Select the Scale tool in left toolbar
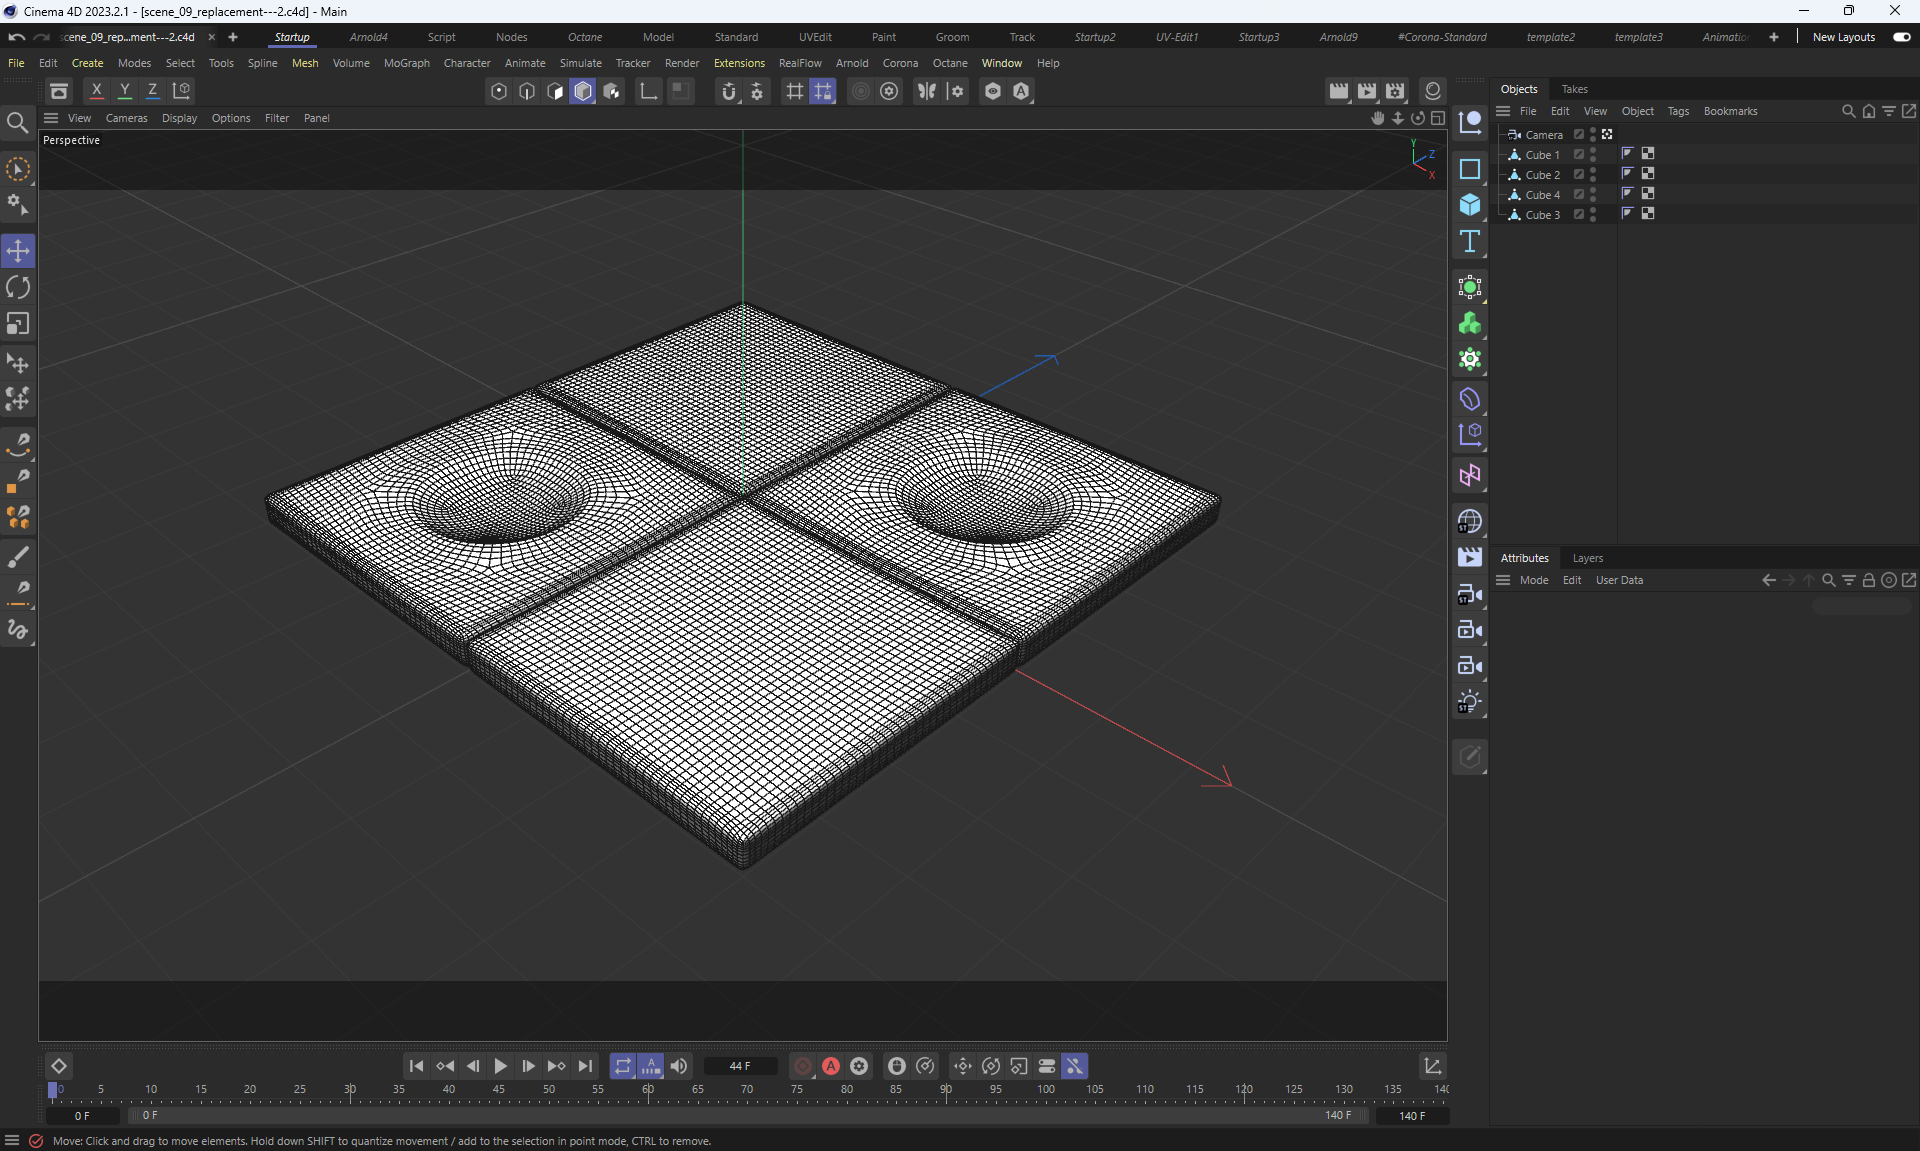The width and height of the screenshot is (1920, 1151). [18, 324]
